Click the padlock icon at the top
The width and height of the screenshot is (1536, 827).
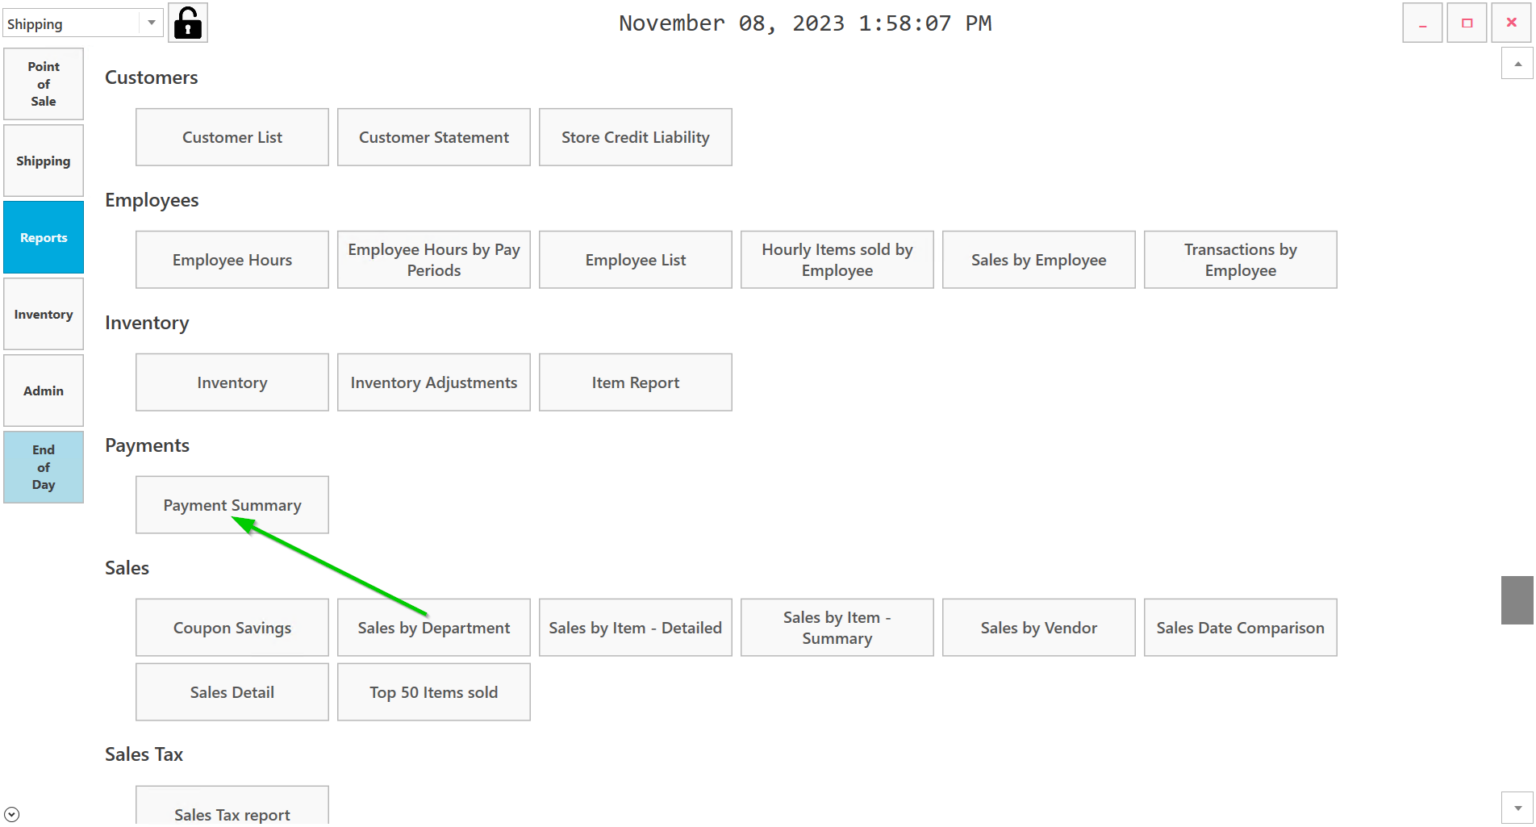pyautogui.click(x=188, y=21)
